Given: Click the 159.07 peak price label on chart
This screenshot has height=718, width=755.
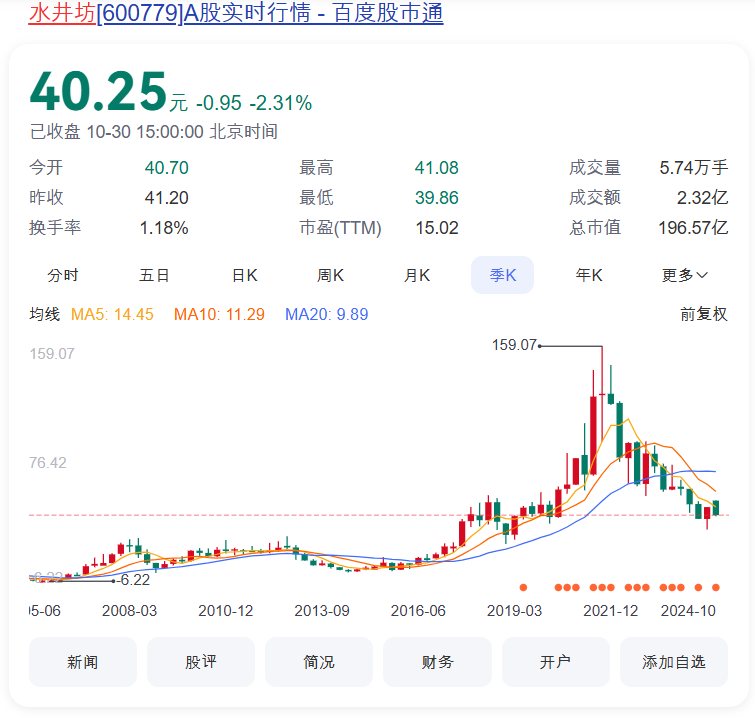Looking at the screenshot, I should coord(514,345).
